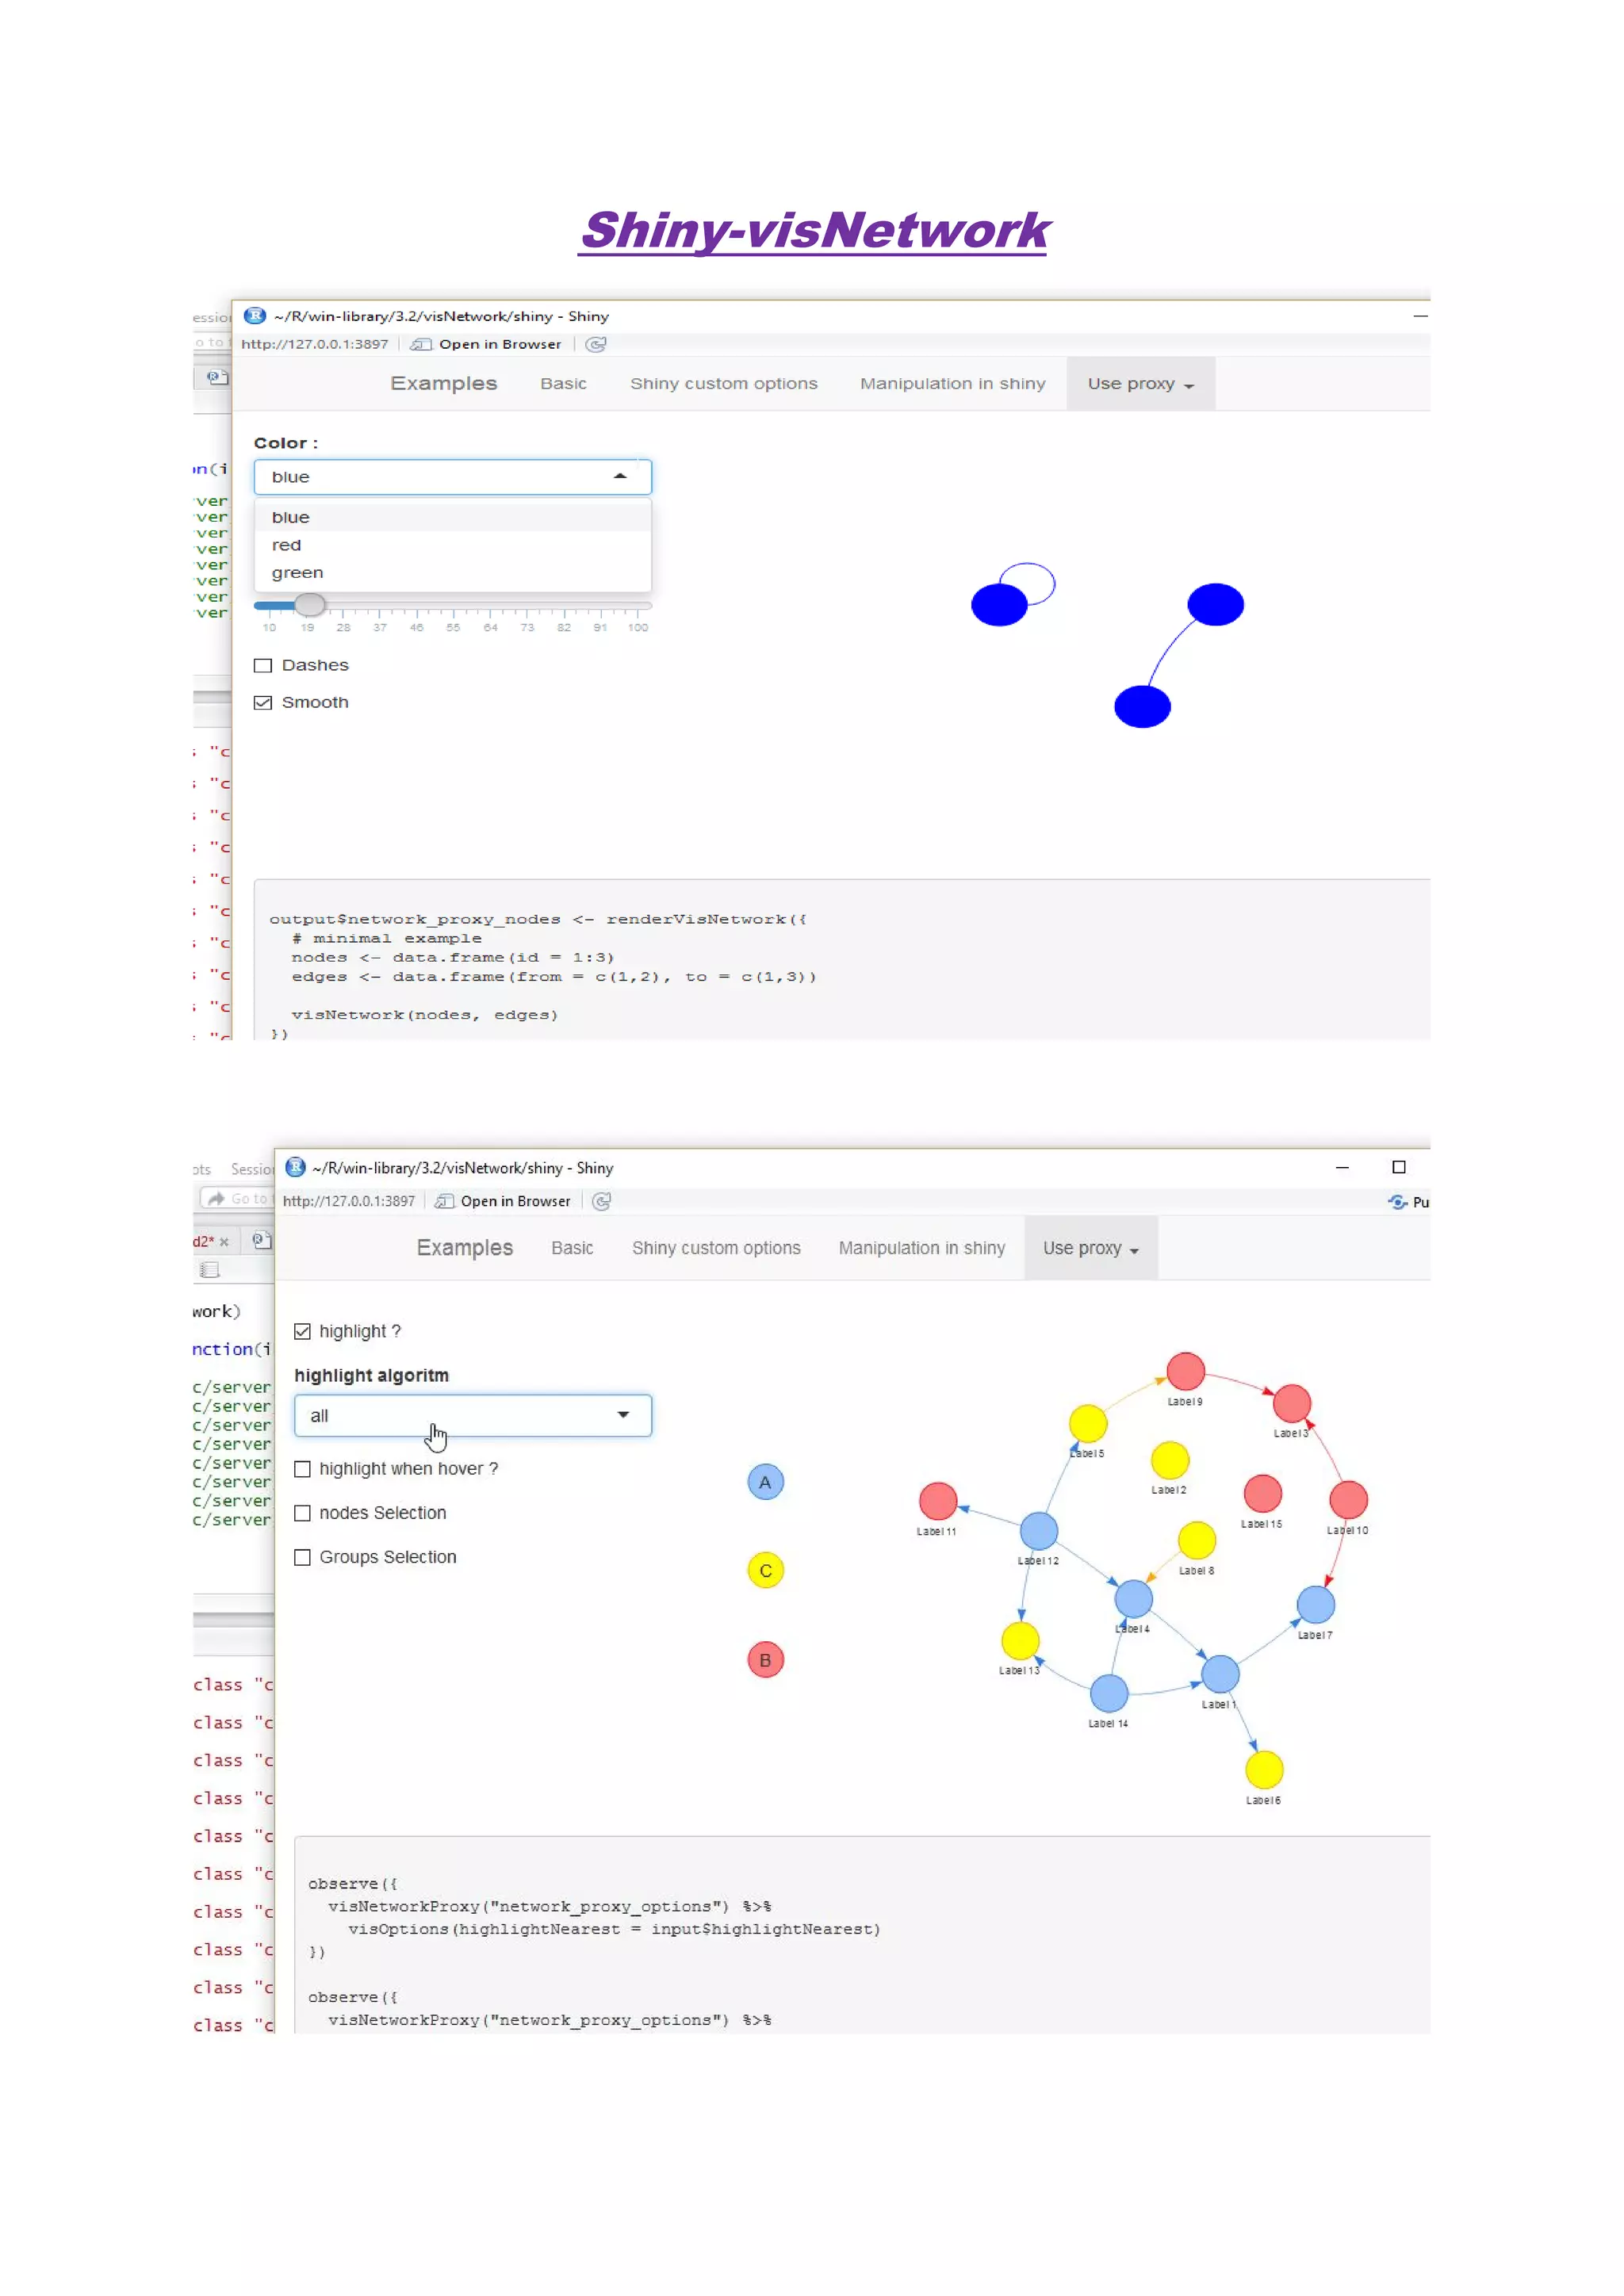Screen dimensions: 1624x2296
Task: Expand Use proxy menu in the Color example window
Action: (x=1141, y=384)
